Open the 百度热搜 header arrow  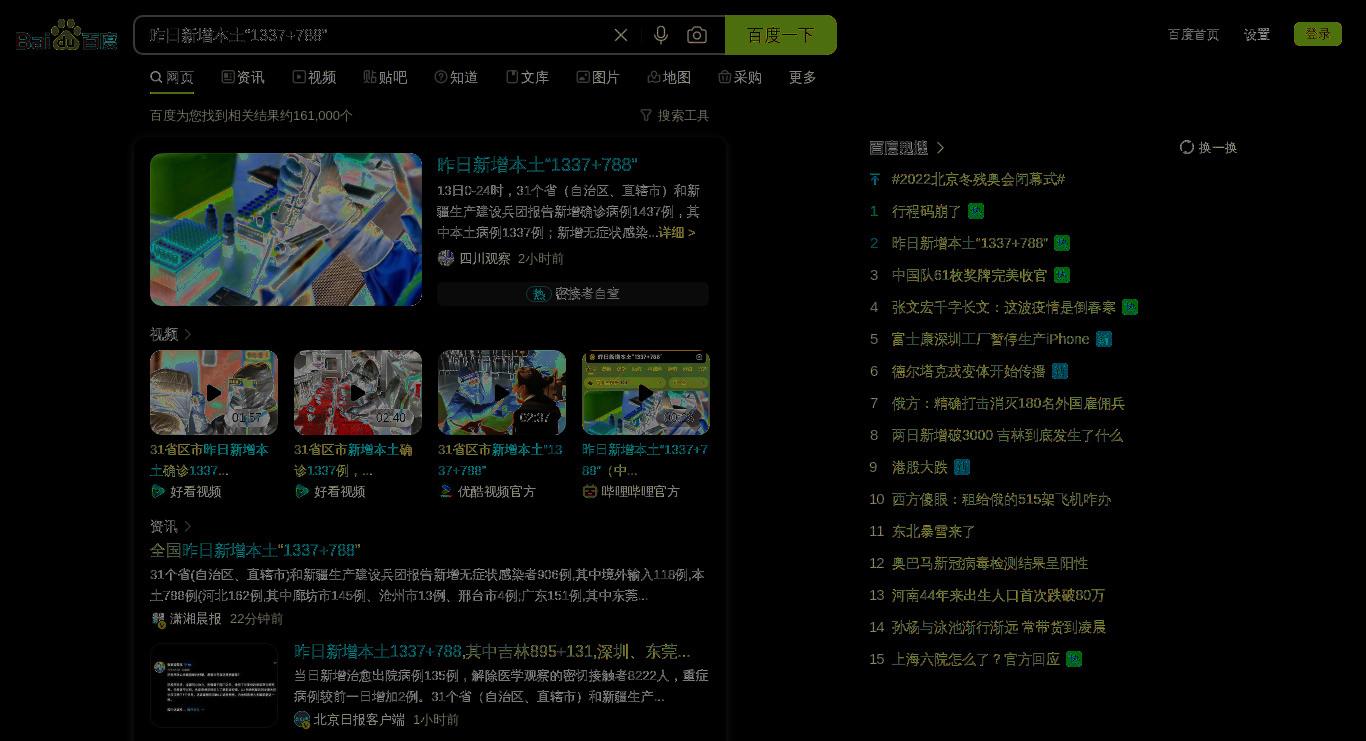point(940,147)
